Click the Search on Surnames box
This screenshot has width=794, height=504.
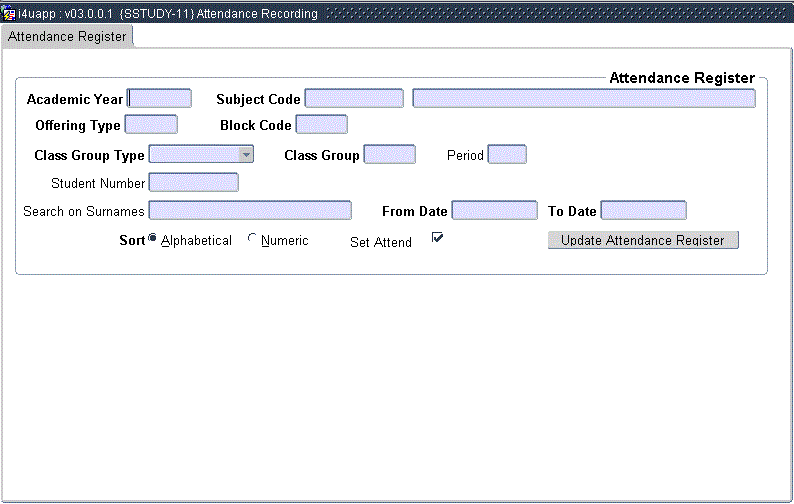point(250,210)
